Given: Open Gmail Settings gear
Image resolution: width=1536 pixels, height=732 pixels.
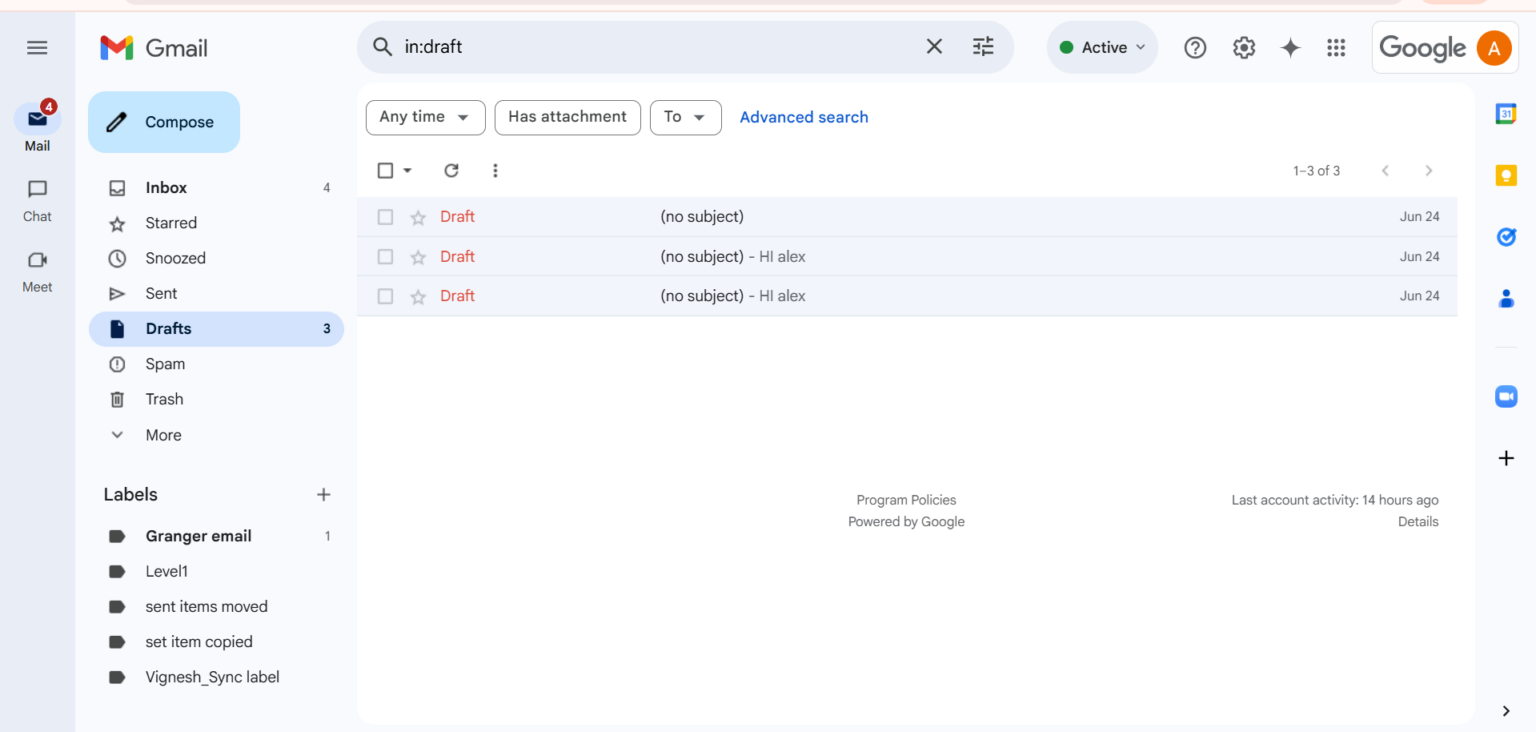Looking at the screenshot, I should [x=1243, y=47].
